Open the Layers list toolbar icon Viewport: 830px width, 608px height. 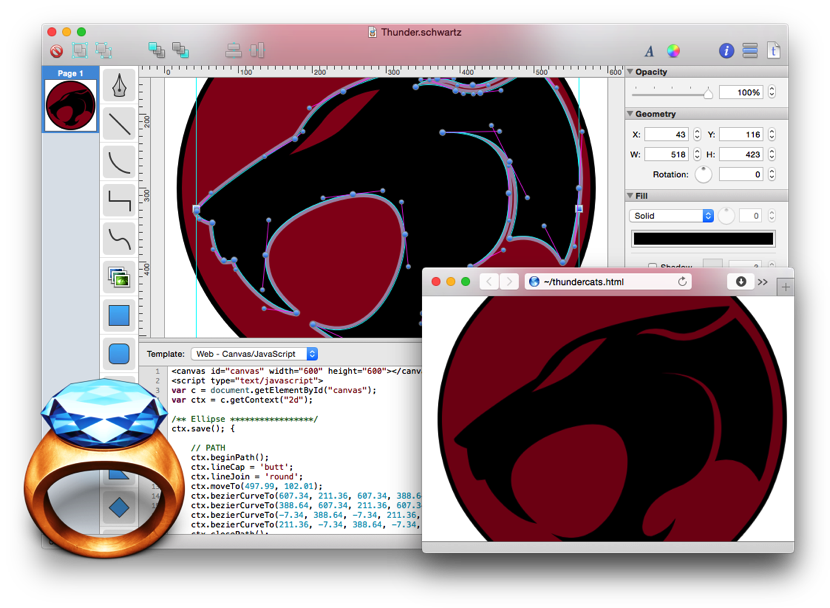[x=750, y=51]
